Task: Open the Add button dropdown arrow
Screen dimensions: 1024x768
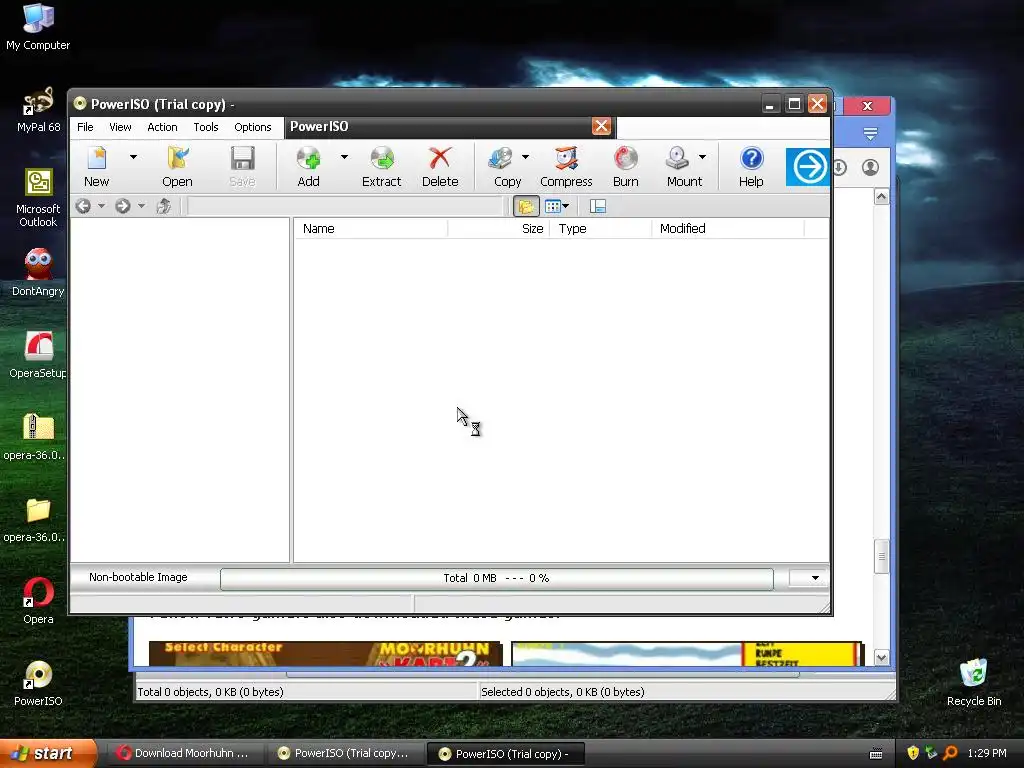Action: pos(344,157)
